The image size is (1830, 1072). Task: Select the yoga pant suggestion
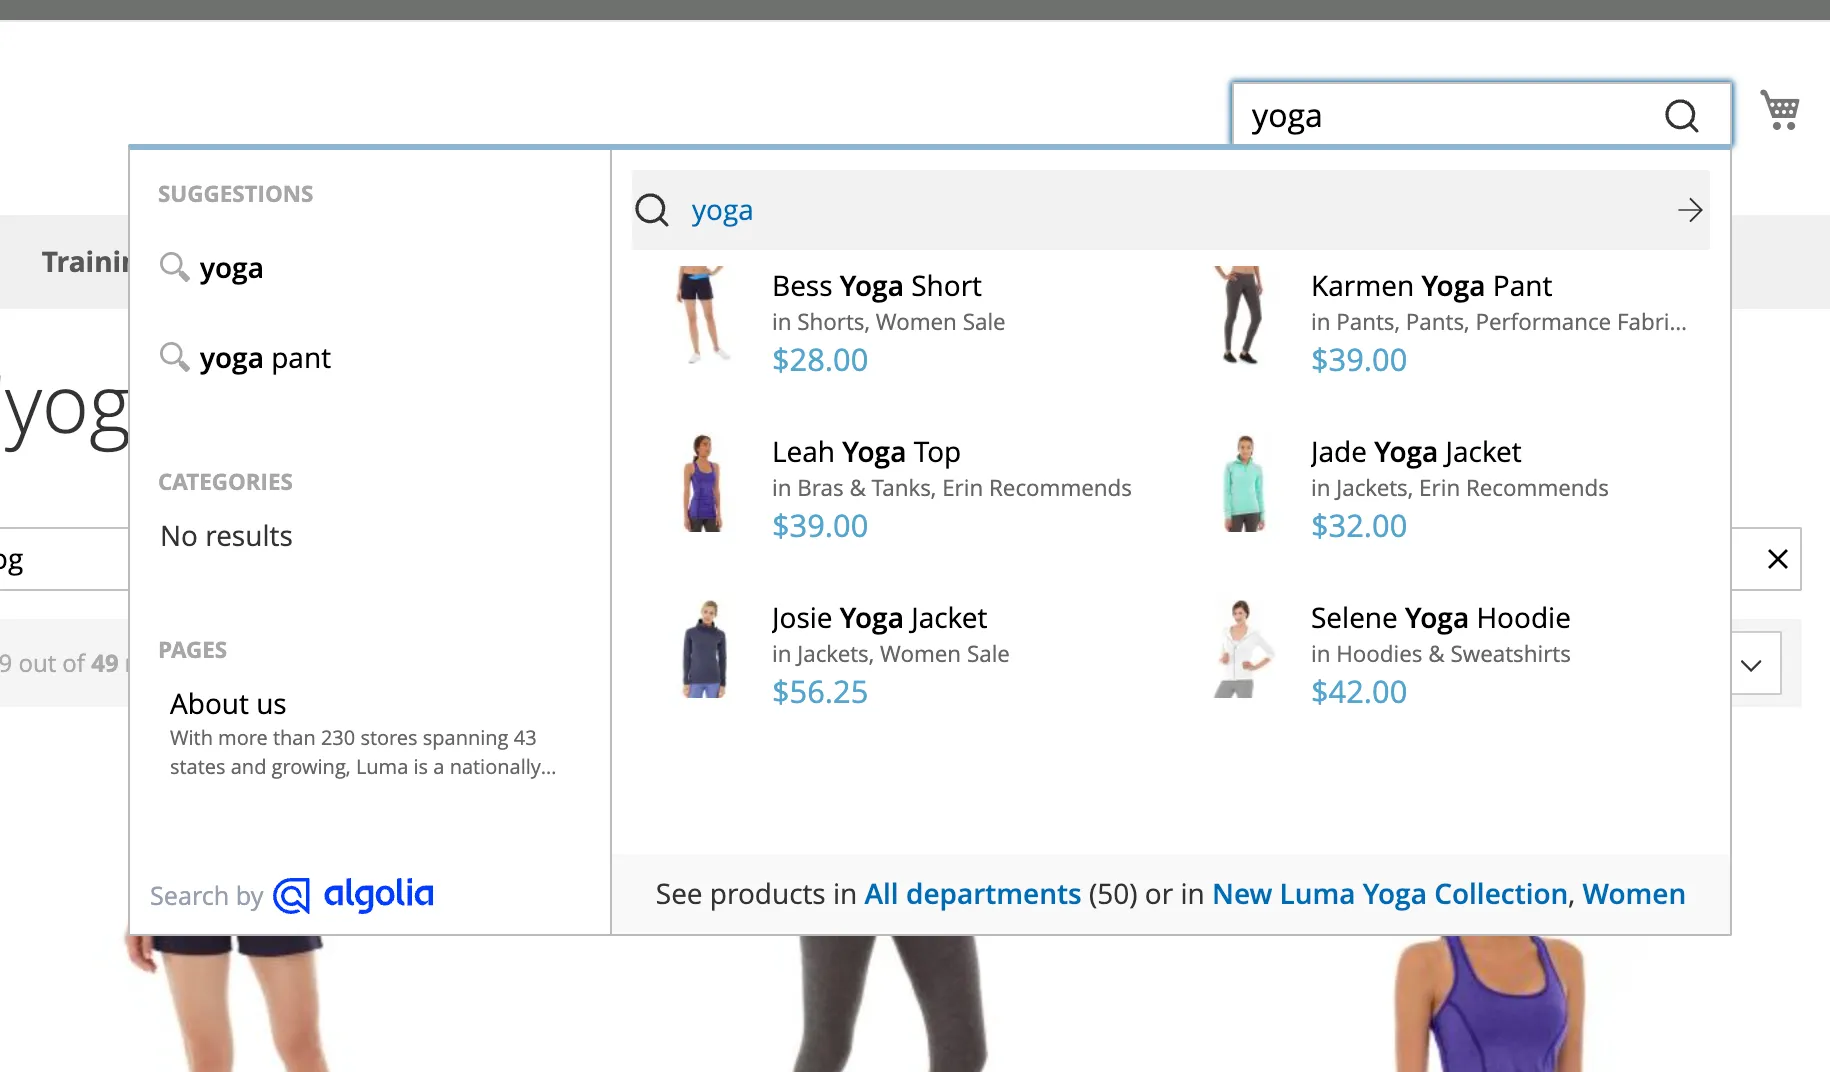(x=264, y=357)
